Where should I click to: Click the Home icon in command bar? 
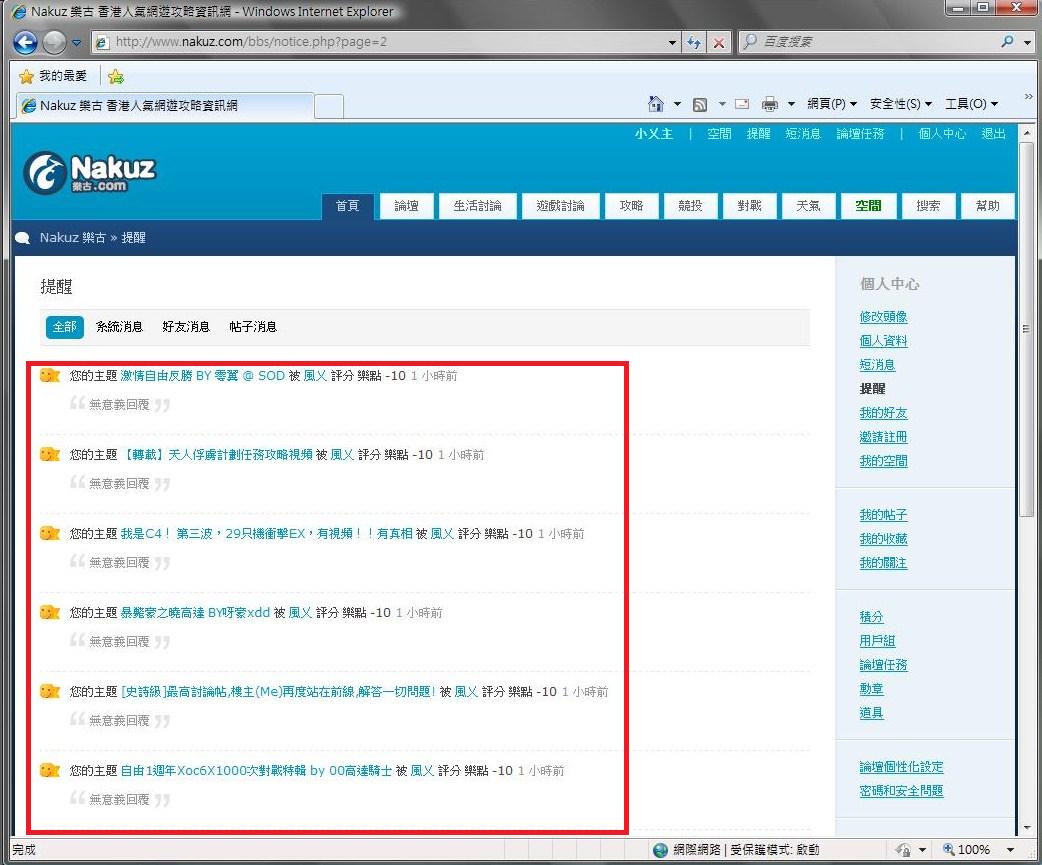click(x=656, y=104)
